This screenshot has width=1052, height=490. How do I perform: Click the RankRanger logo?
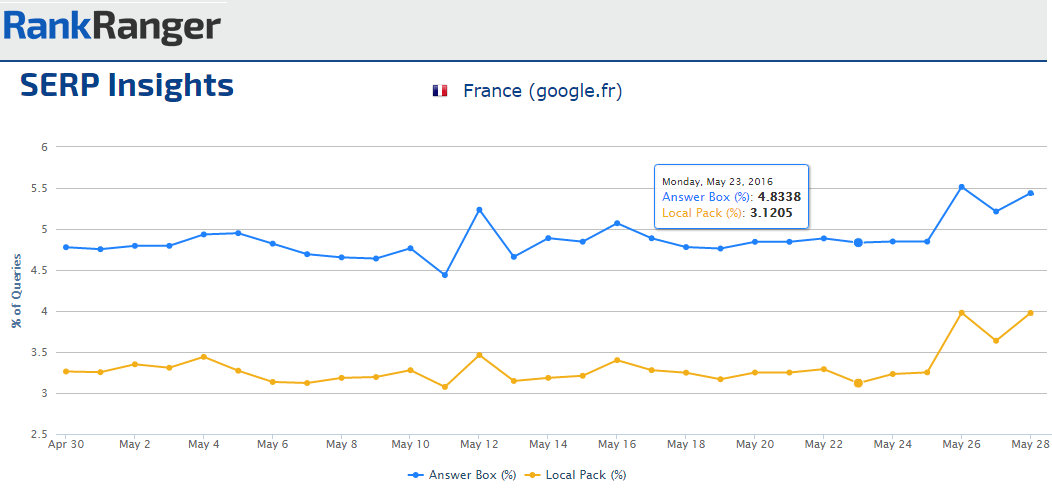[x=111, y=27]
